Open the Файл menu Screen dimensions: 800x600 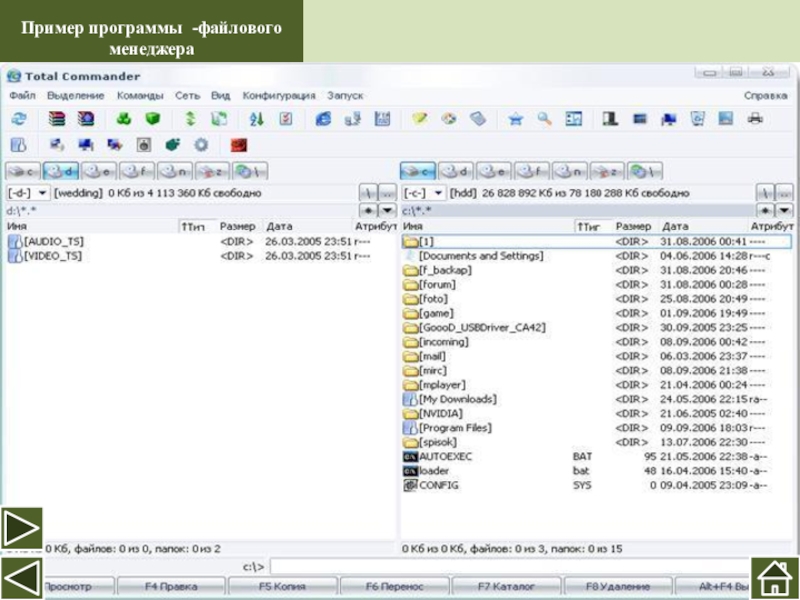[22, 95]
